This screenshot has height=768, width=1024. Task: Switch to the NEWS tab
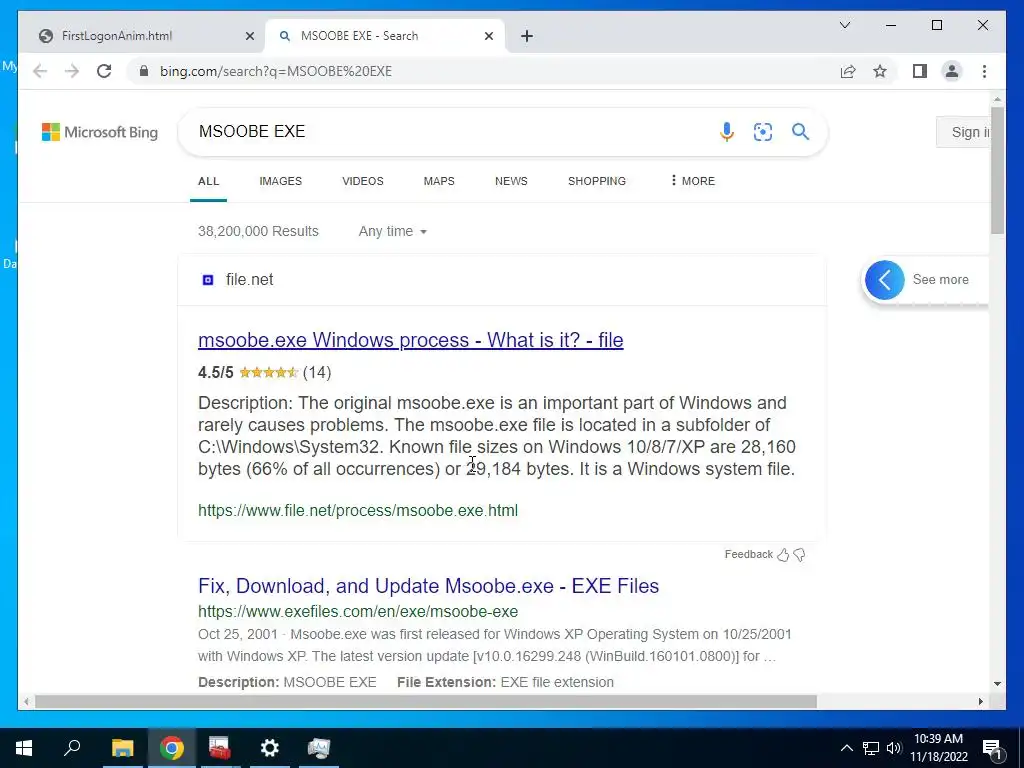[511, 181]
